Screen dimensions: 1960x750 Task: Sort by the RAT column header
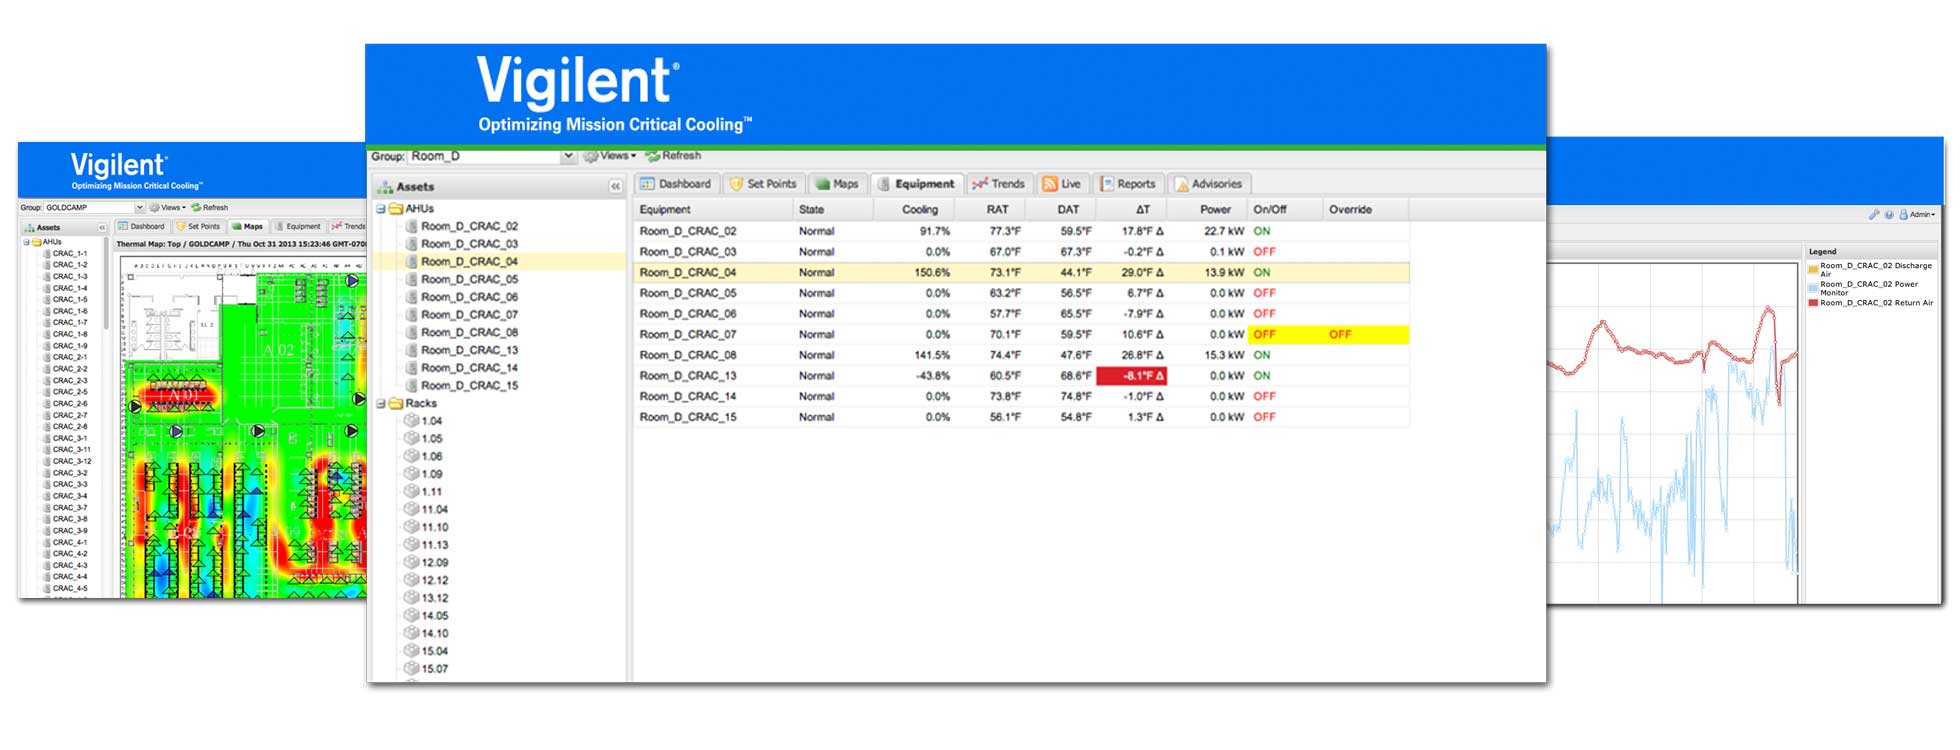click(990, 210)
